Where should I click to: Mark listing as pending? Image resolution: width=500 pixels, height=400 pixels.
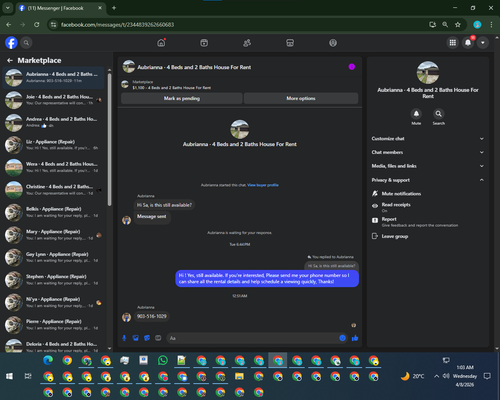182,98
